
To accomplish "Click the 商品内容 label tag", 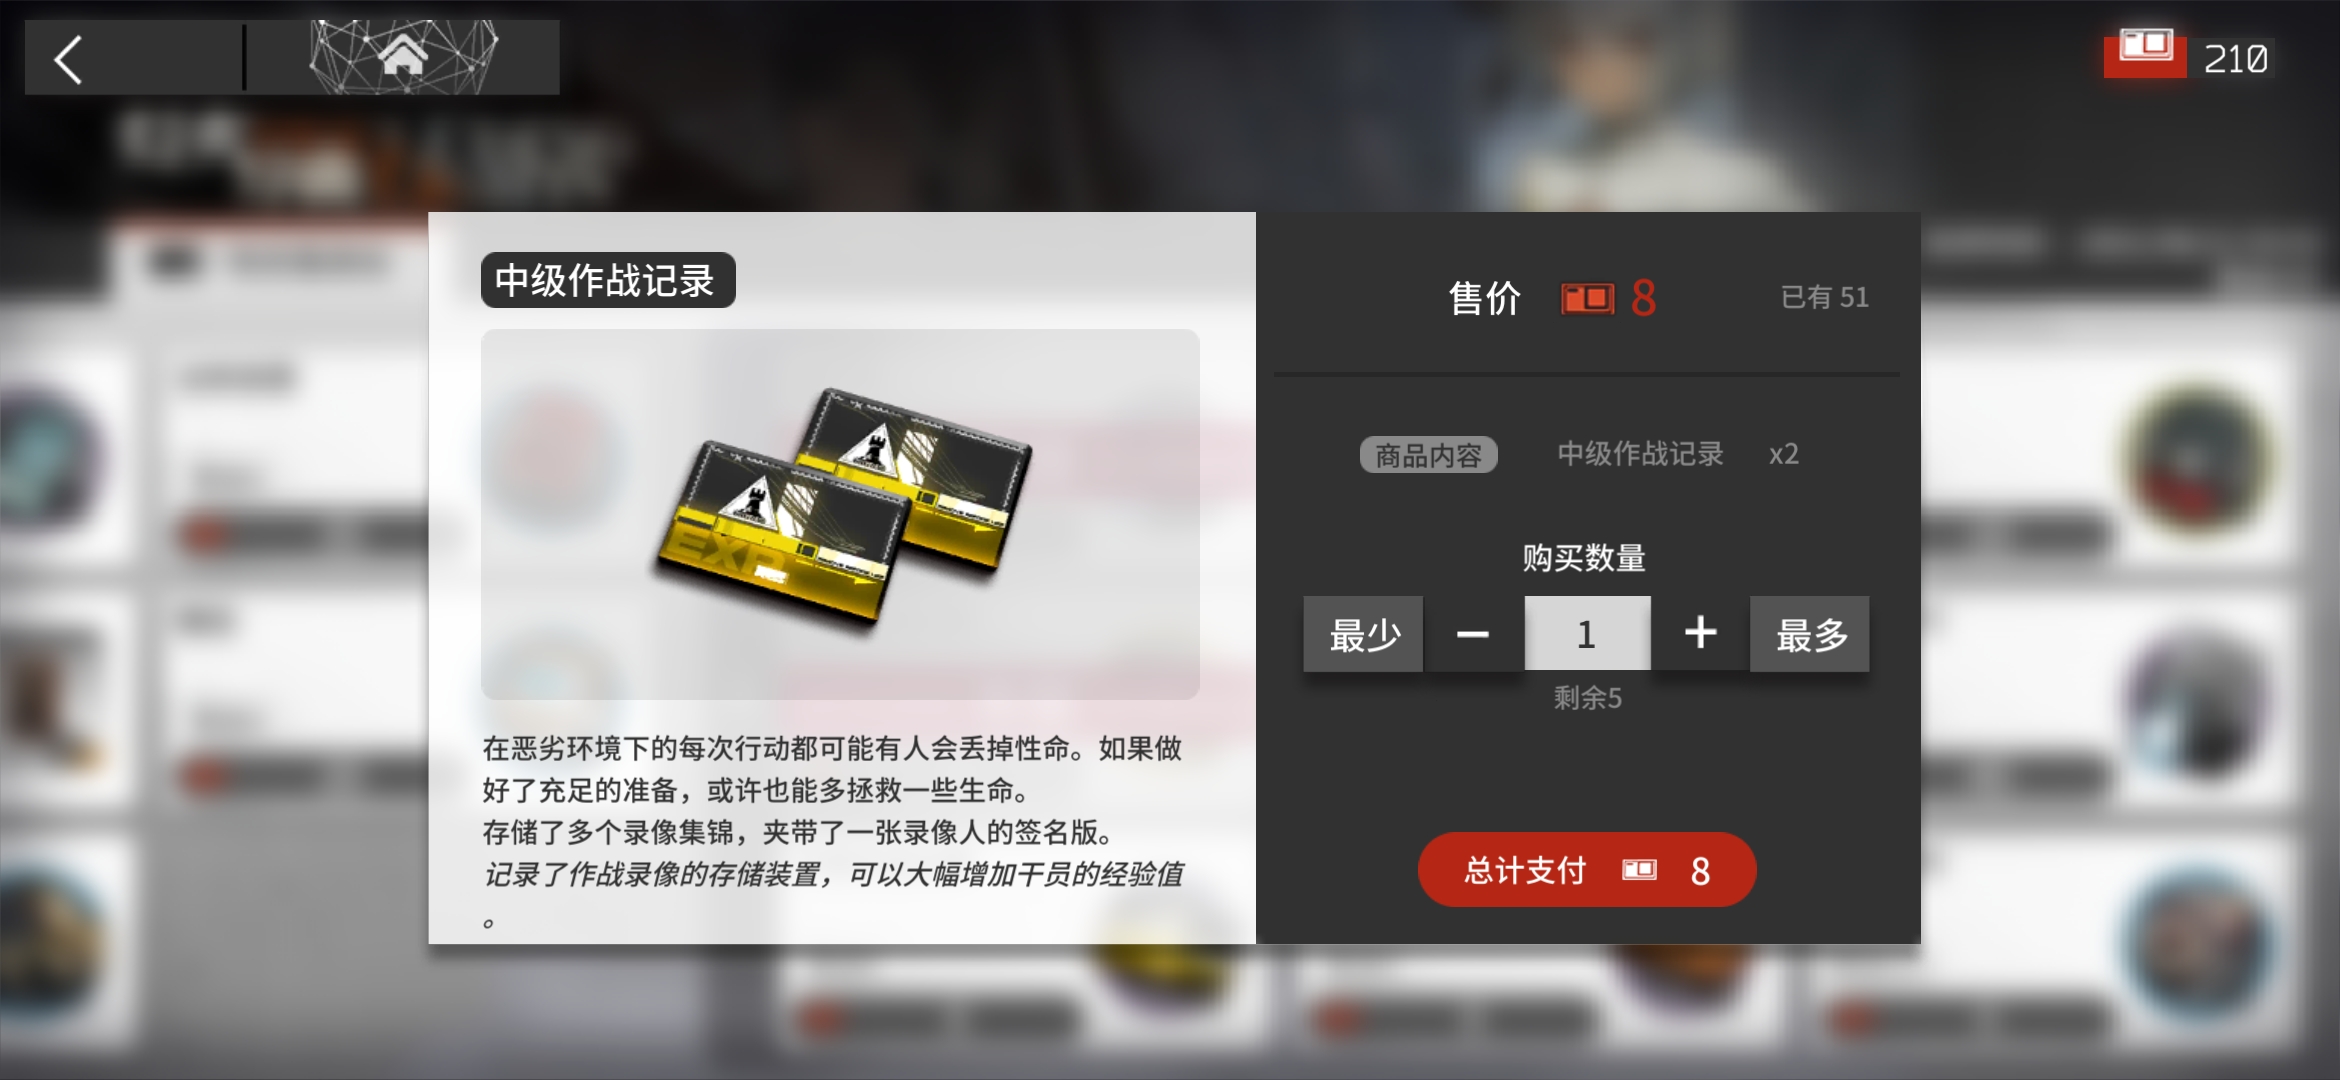I will coord(1428,455).
